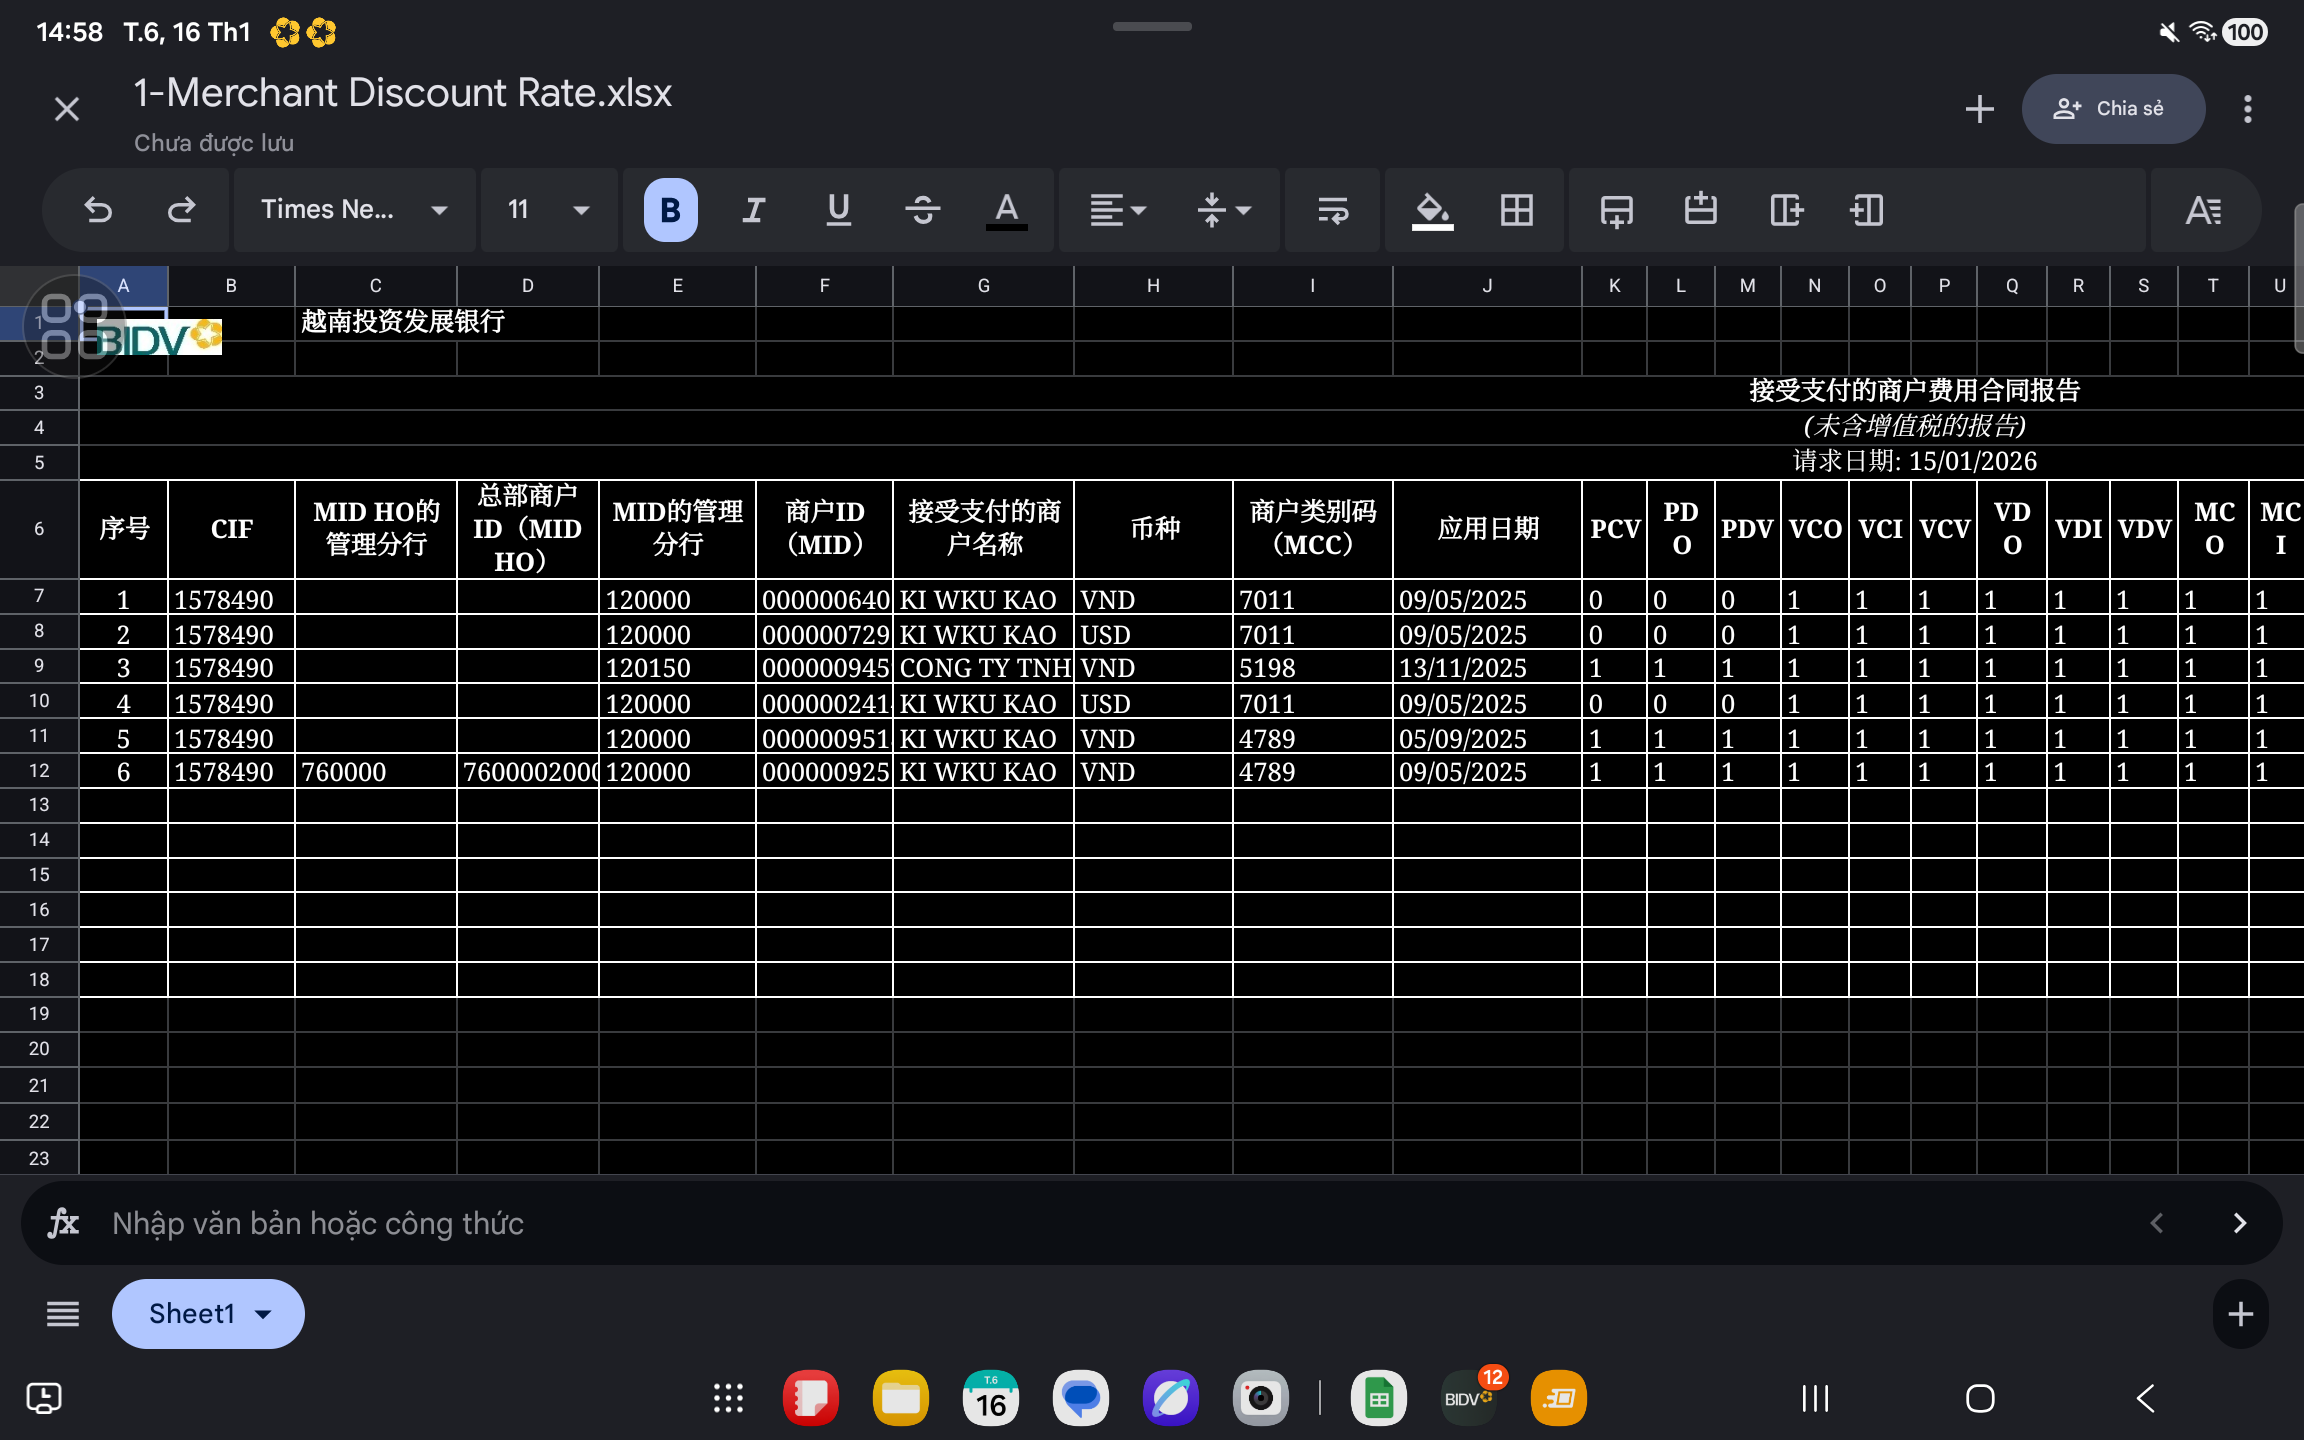
Task: Open the cell borders tool
Action: [1516, 210]
